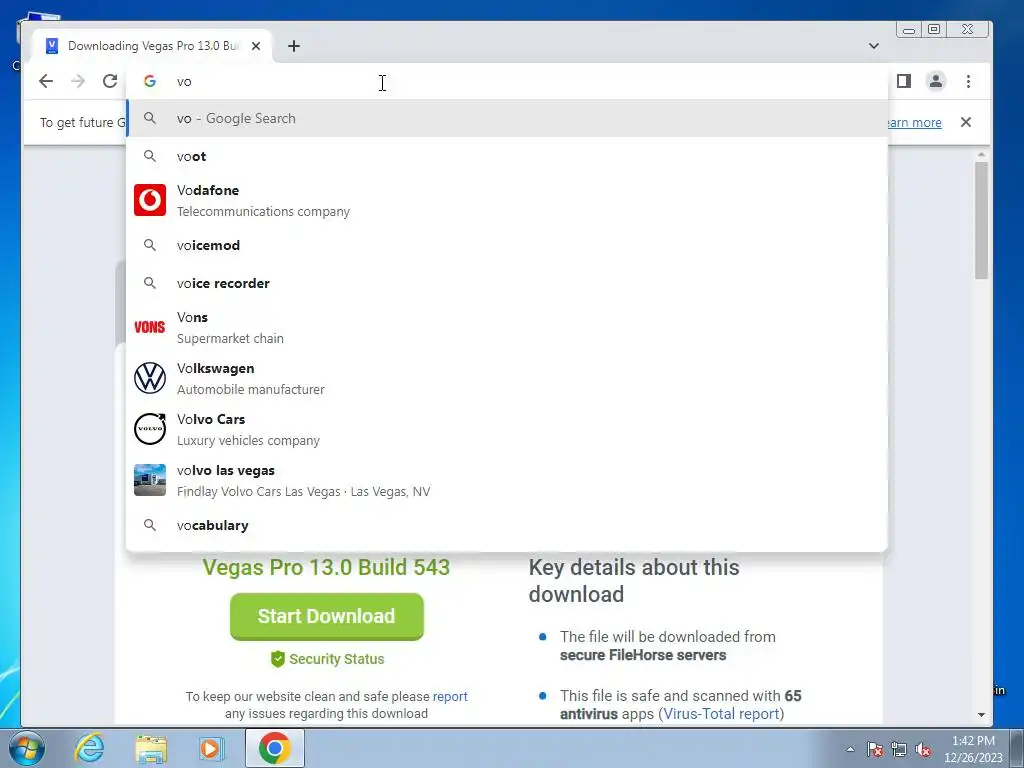Image resolution: width=1024 pixels, height=768 pixels.
Task: Click the Vons logo icon
Action: coord(150,327)
